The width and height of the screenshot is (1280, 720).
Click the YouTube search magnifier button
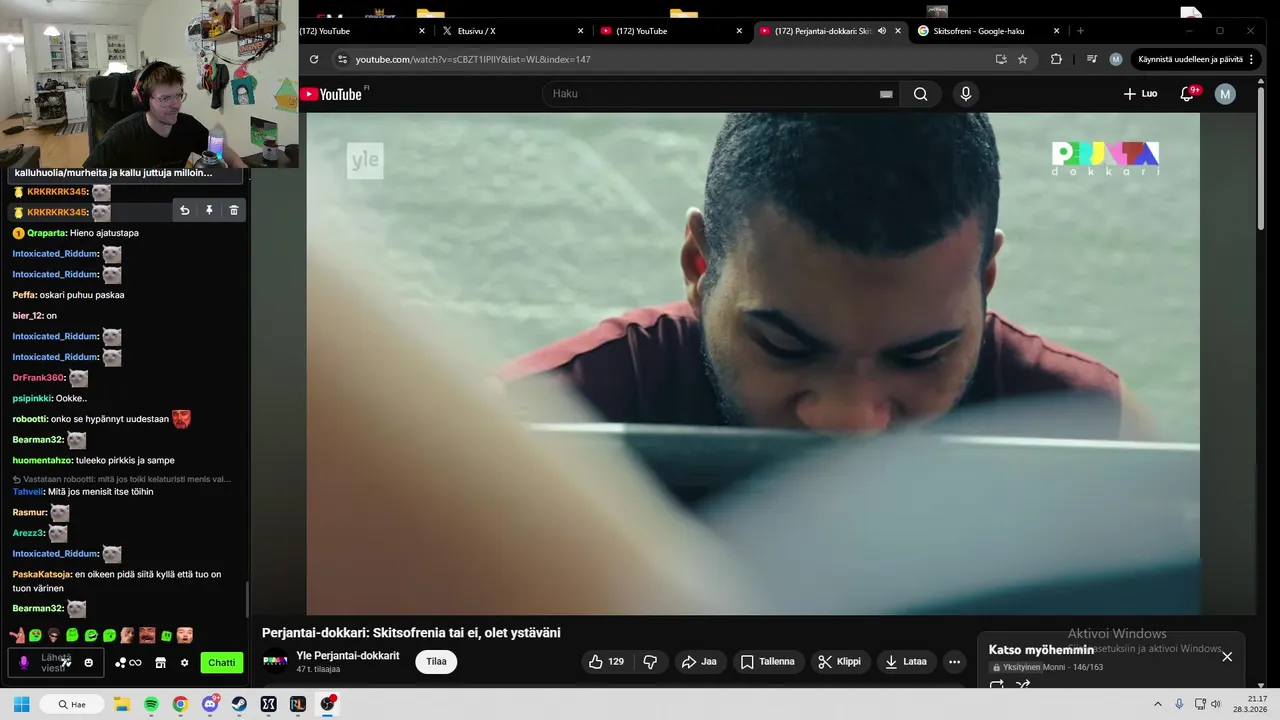(920, 94)
